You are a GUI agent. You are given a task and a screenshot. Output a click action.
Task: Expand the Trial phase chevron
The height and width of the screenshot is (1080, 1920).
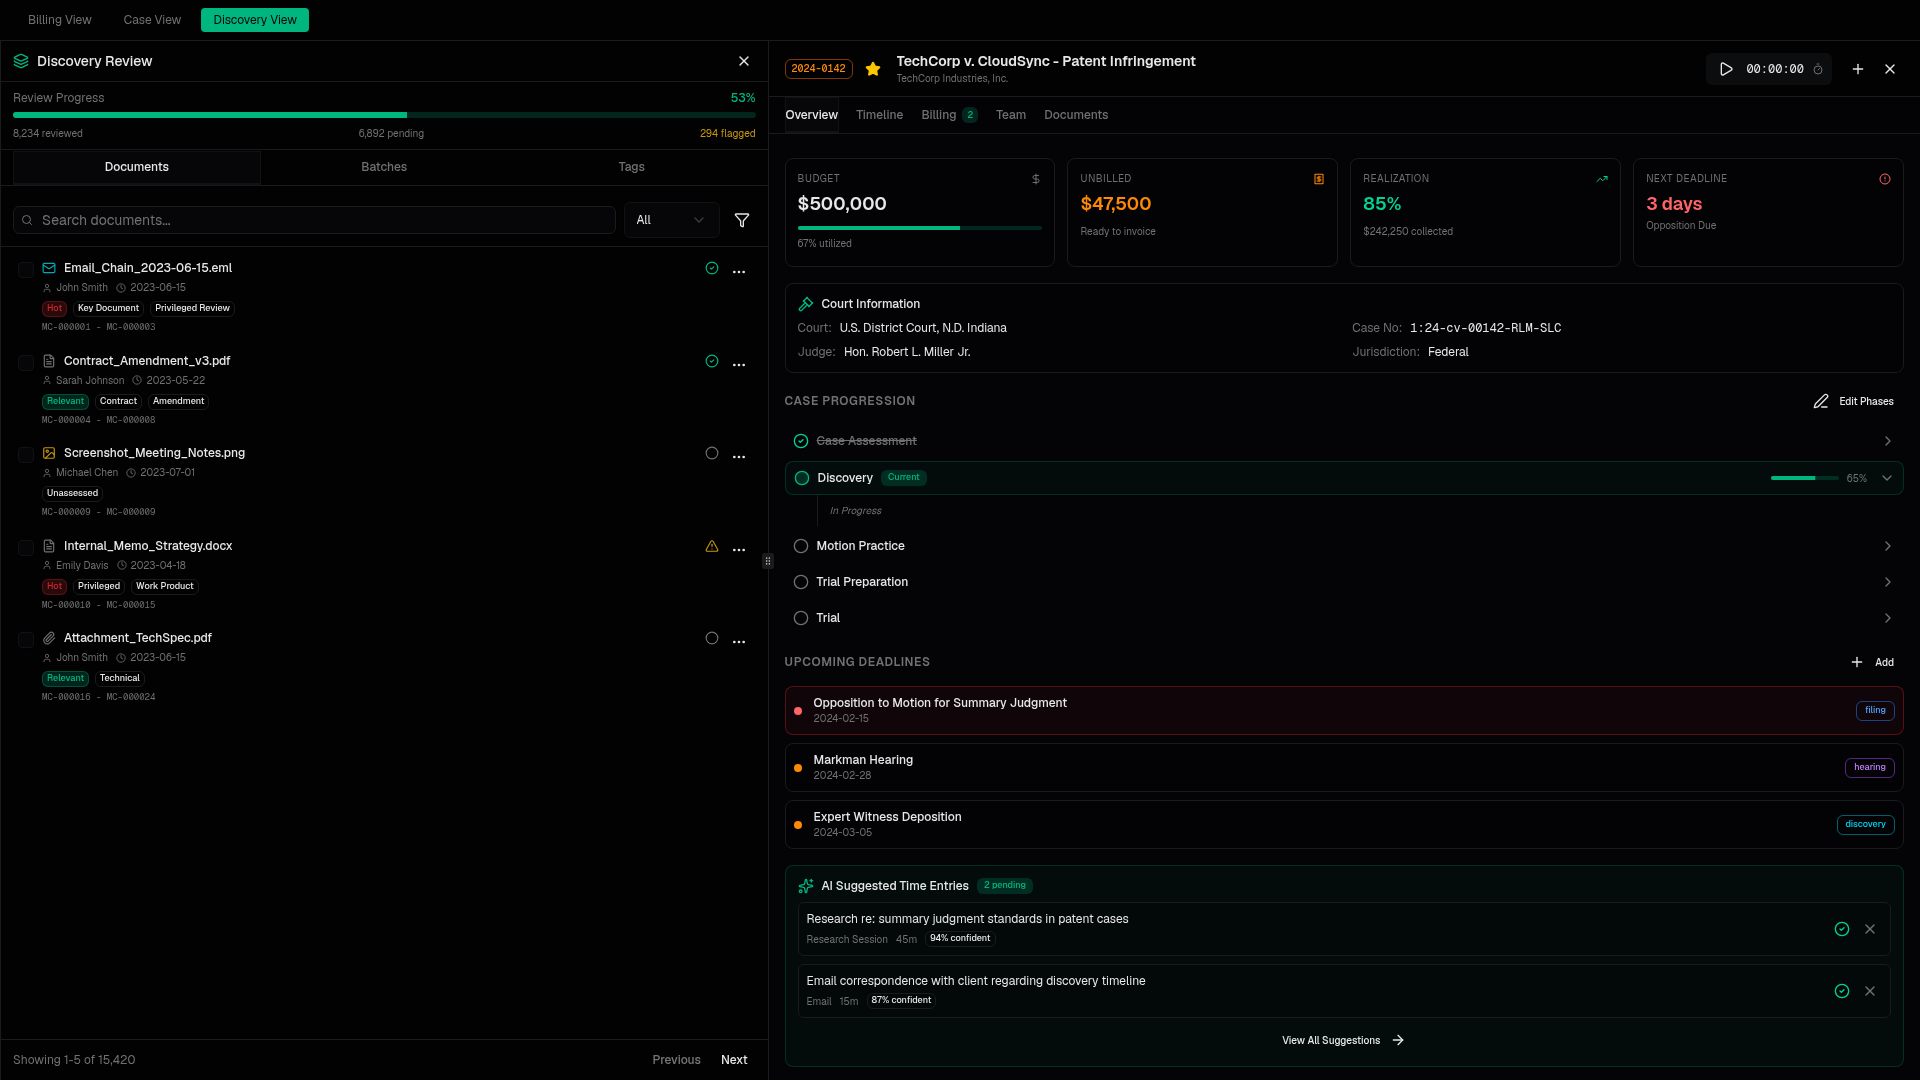(x=1888, y=618)
